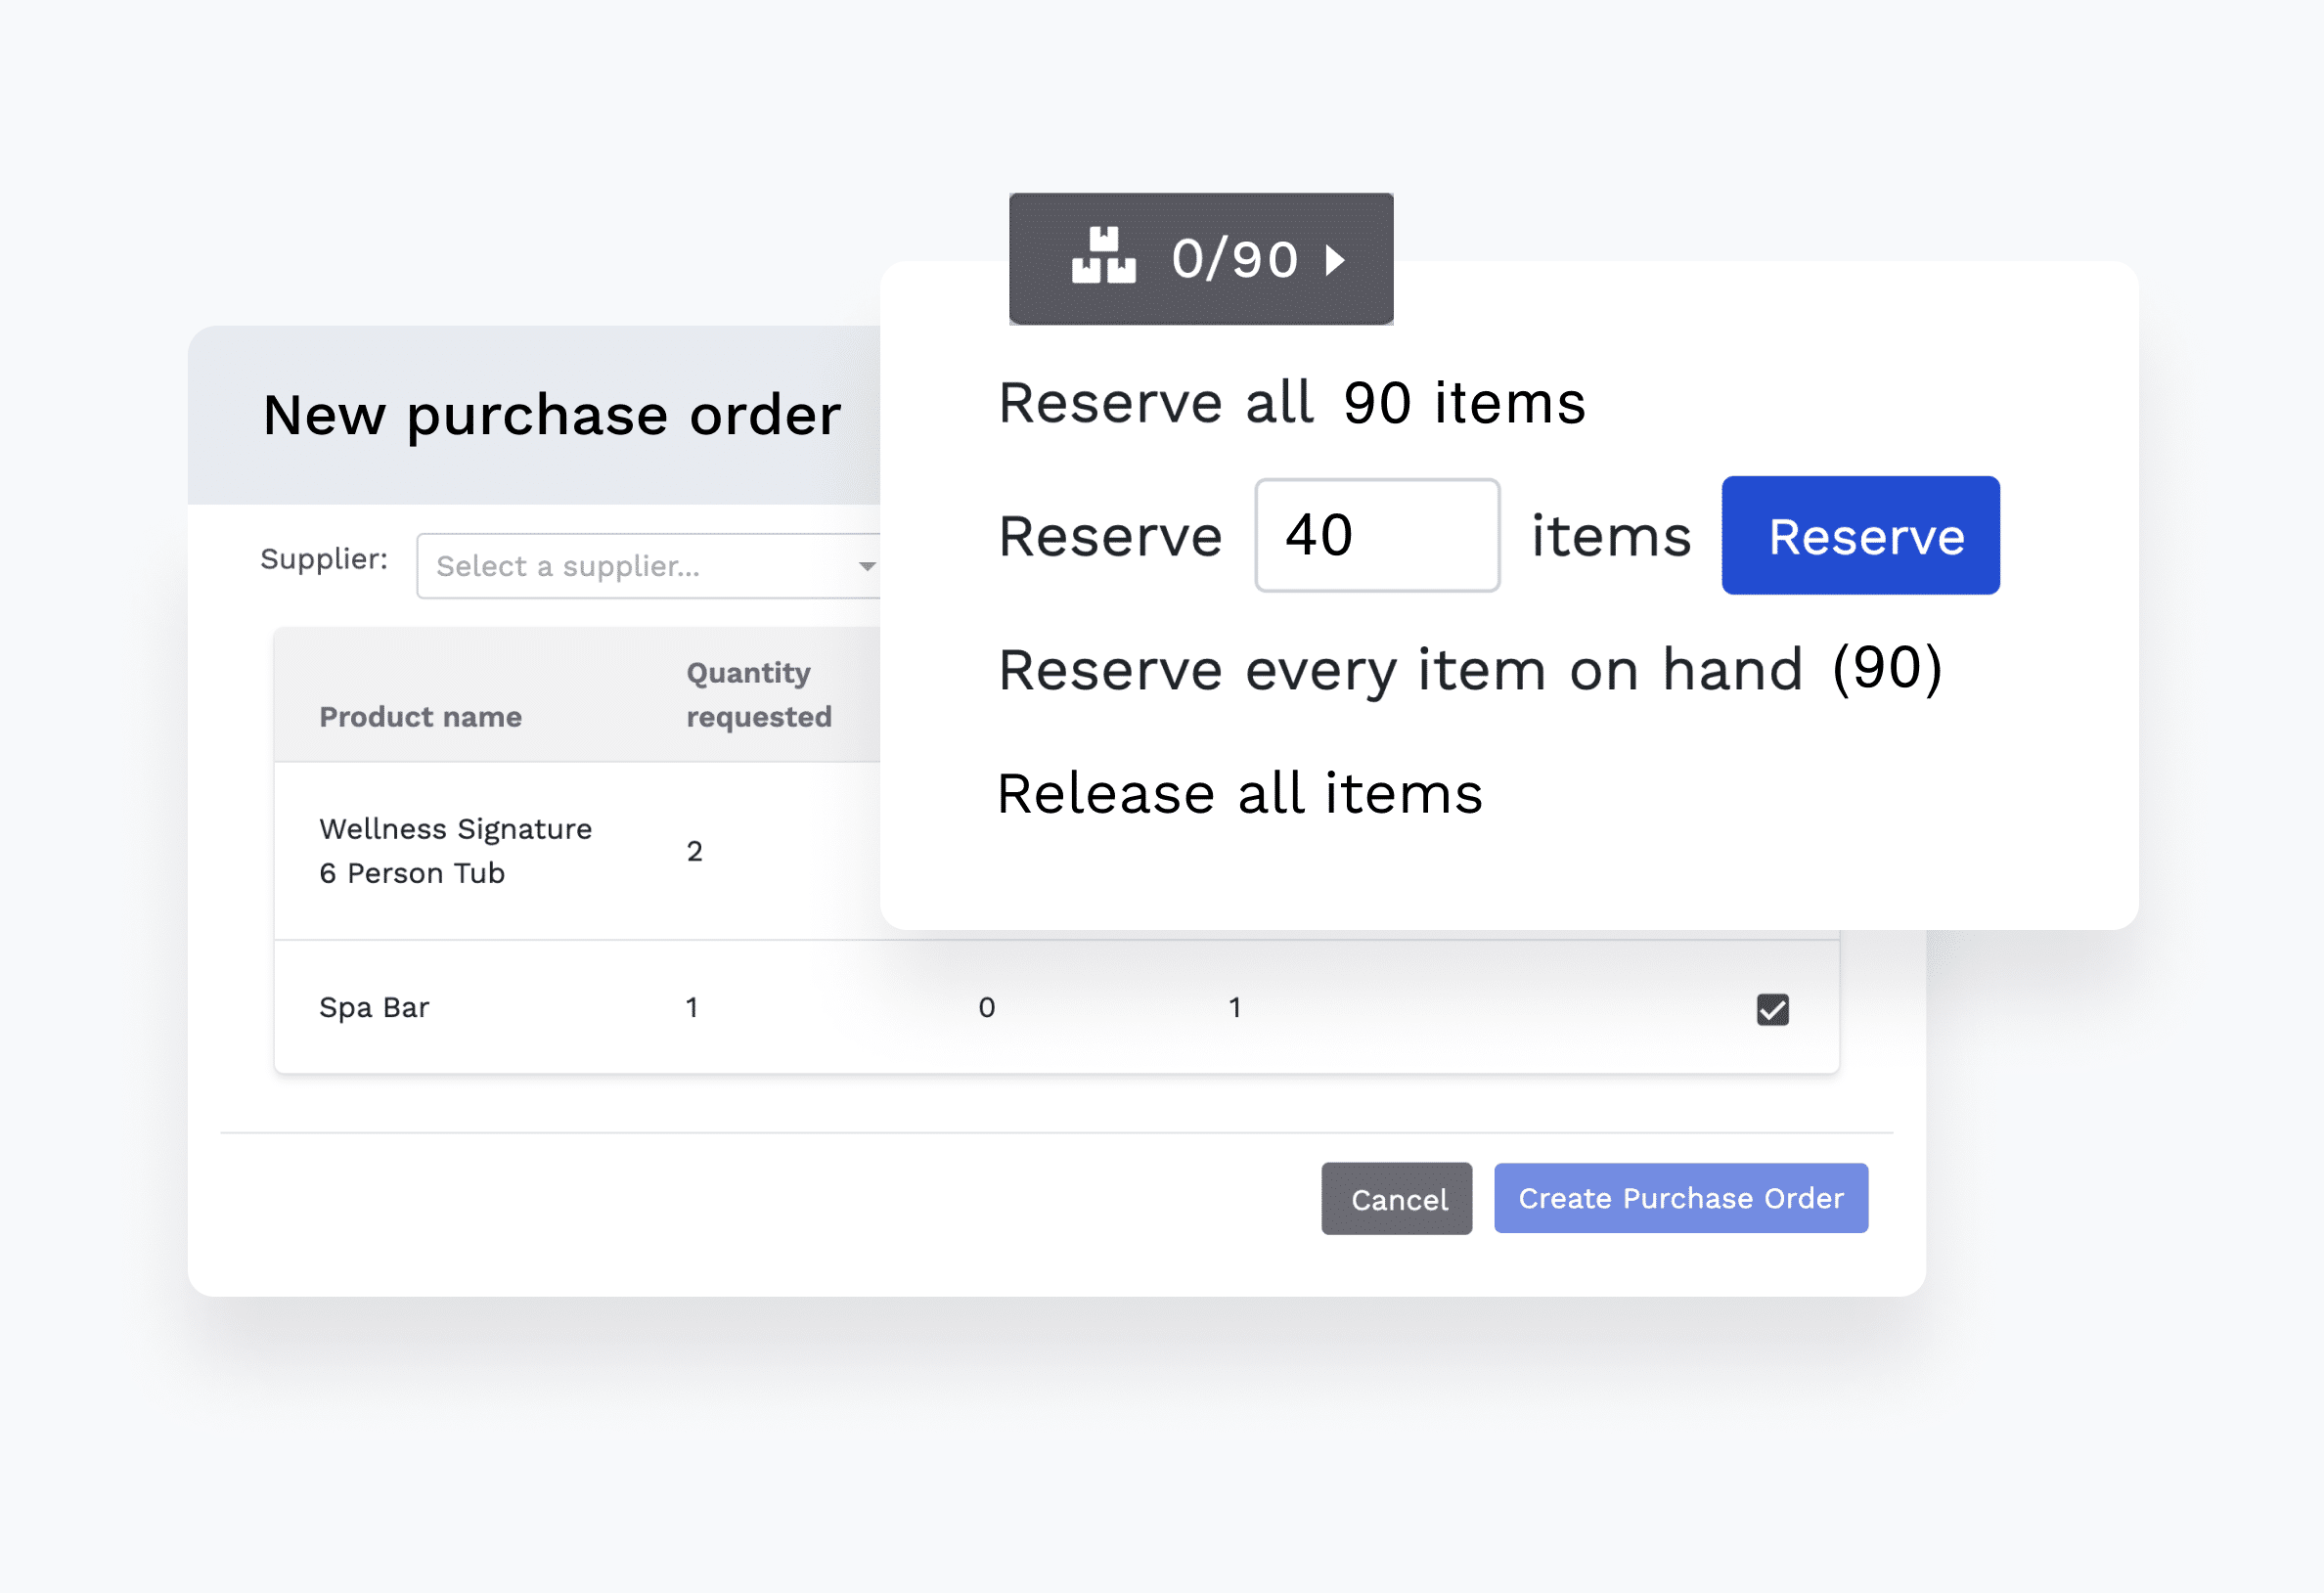Select the Spa Bar product name
The width and height of the screenshot is (2324, 1593).
pyautogui.click(x=374, y=1008)
